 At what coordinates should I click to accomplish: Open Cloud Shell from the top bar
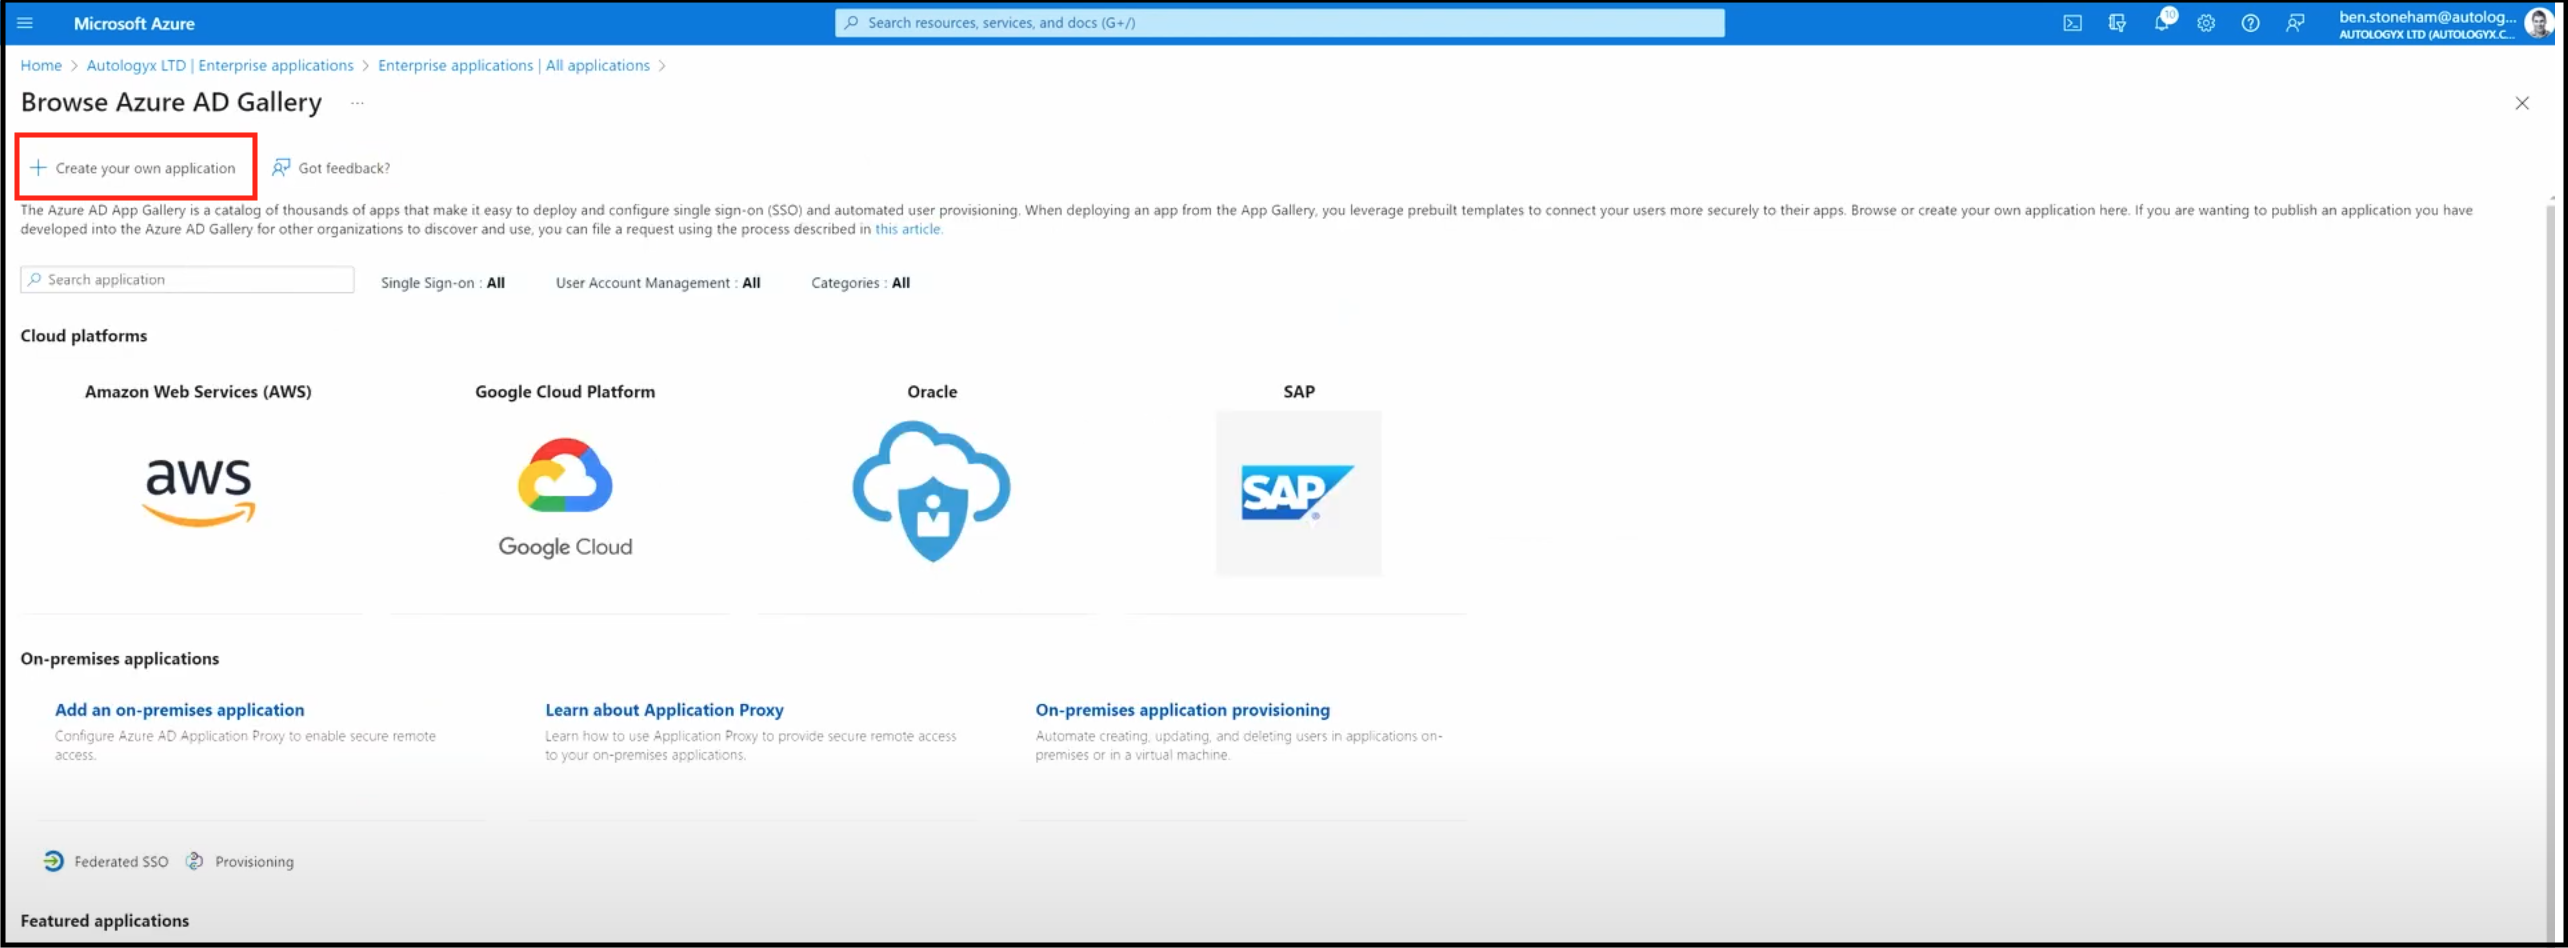[x=2072, y=23]
